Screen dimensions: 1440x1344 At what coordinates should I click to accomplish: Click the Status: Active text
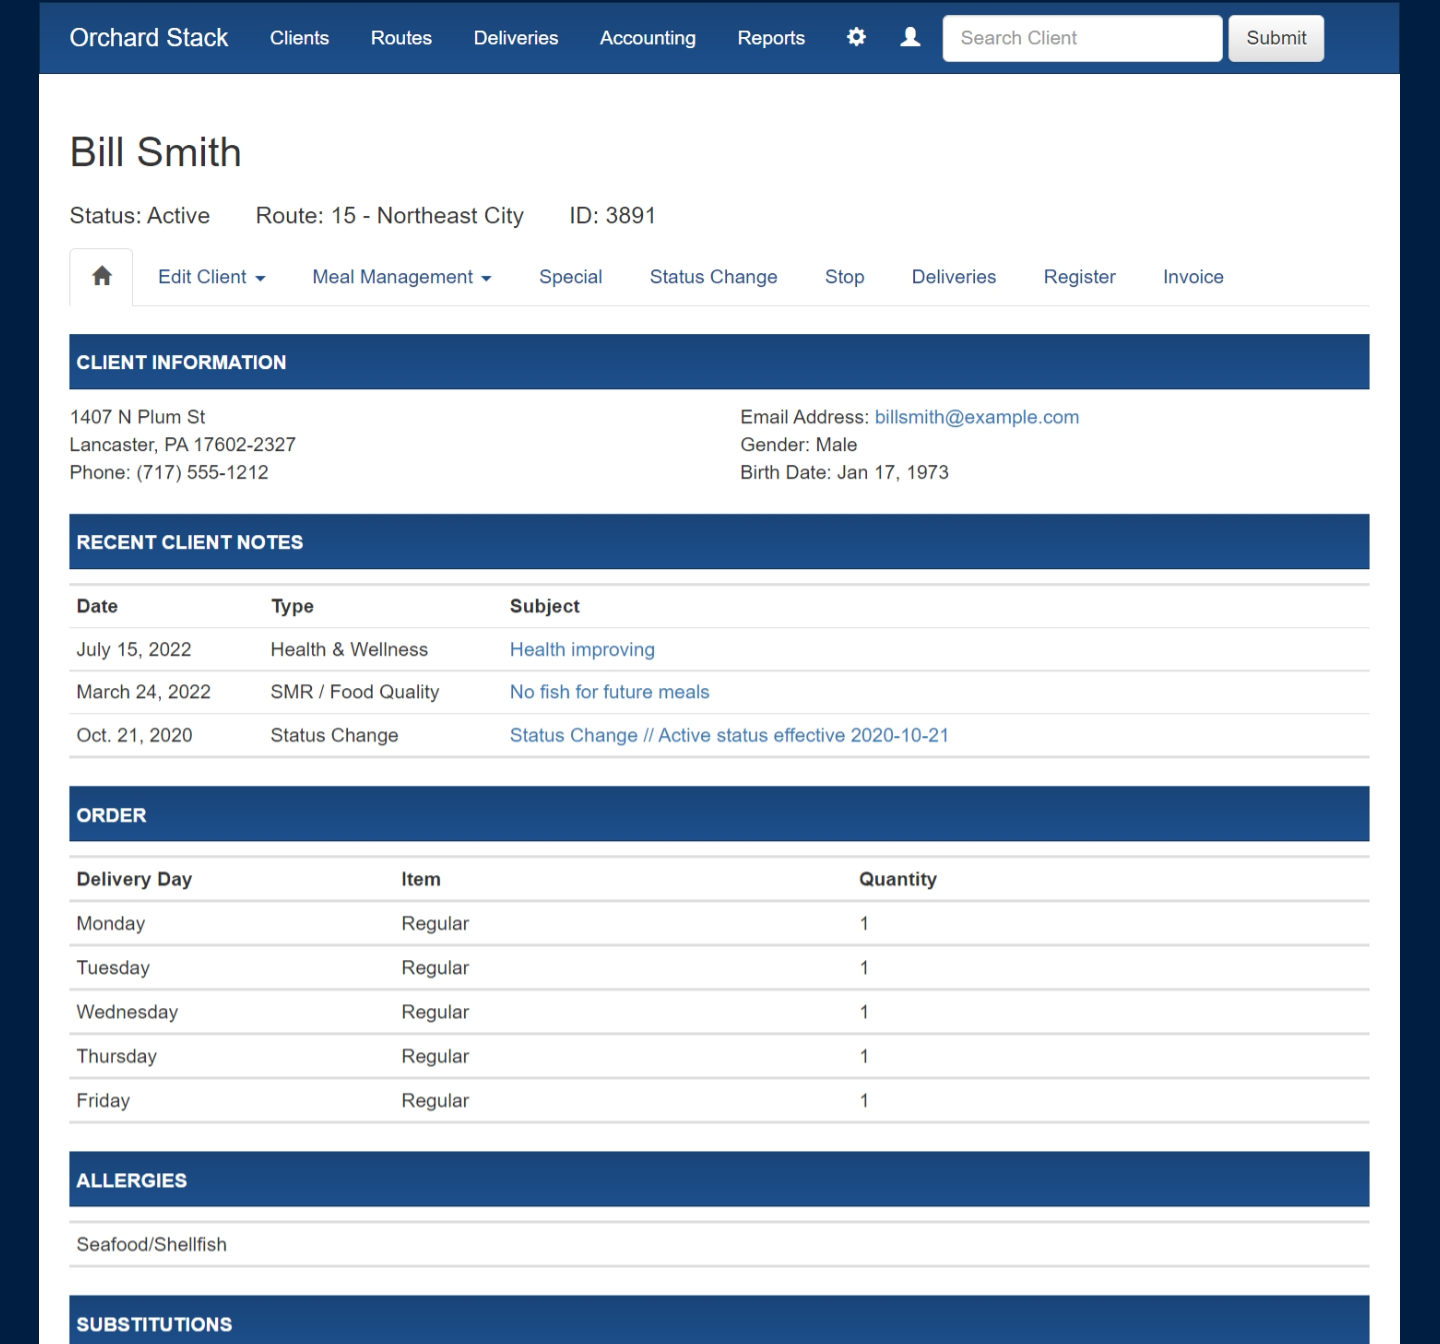140,216
